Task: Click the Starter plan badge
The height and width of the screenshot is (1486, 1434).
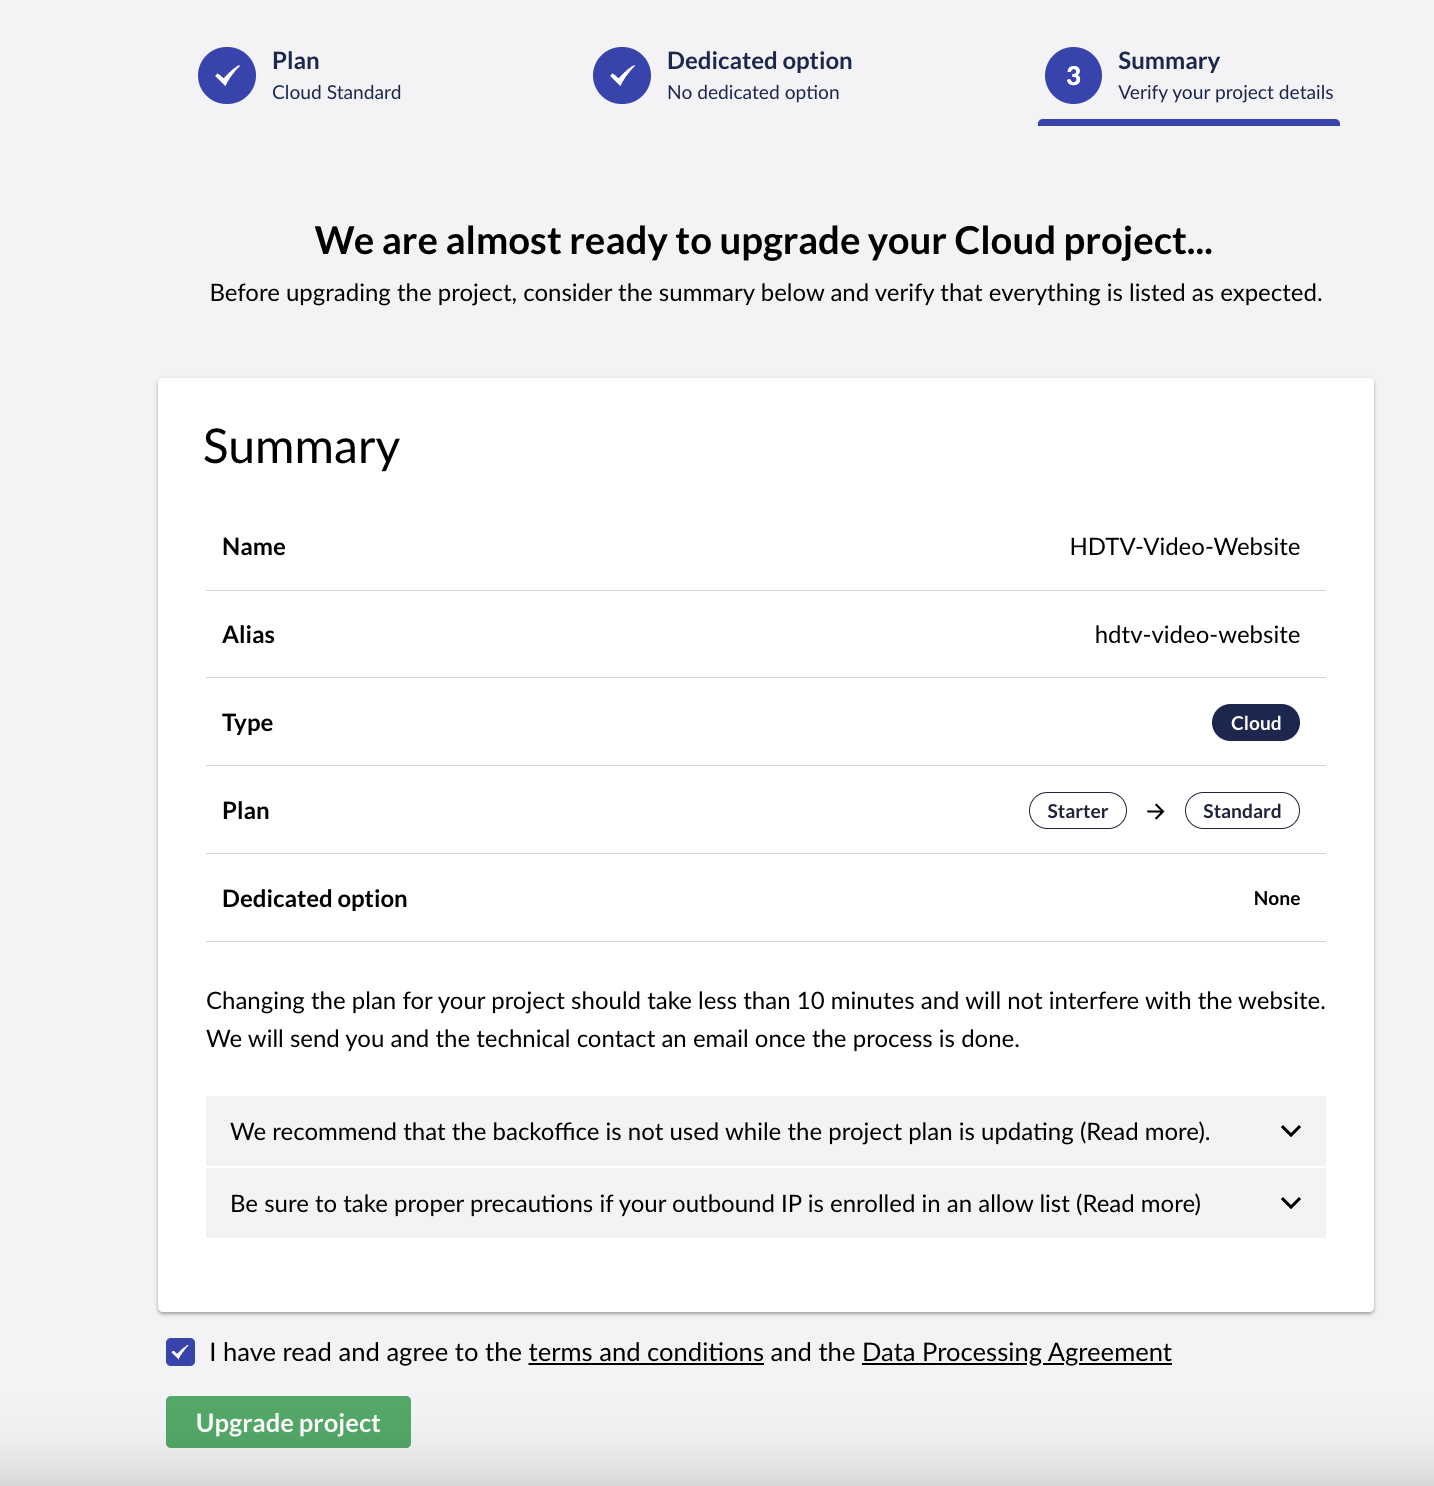Action: (1078, 811)
